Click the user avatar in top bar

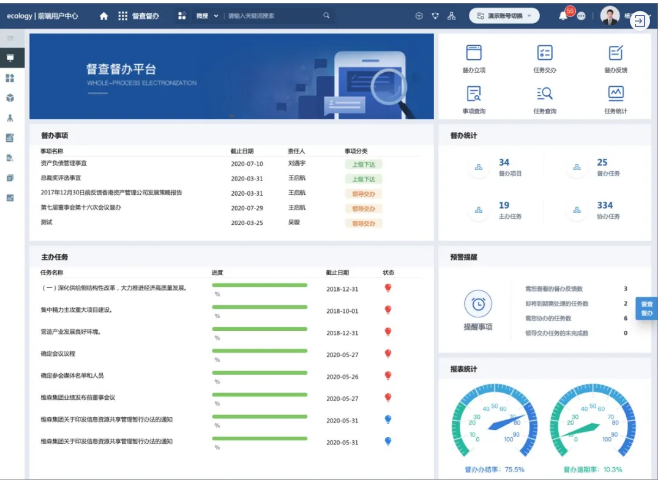click(610, 16)
